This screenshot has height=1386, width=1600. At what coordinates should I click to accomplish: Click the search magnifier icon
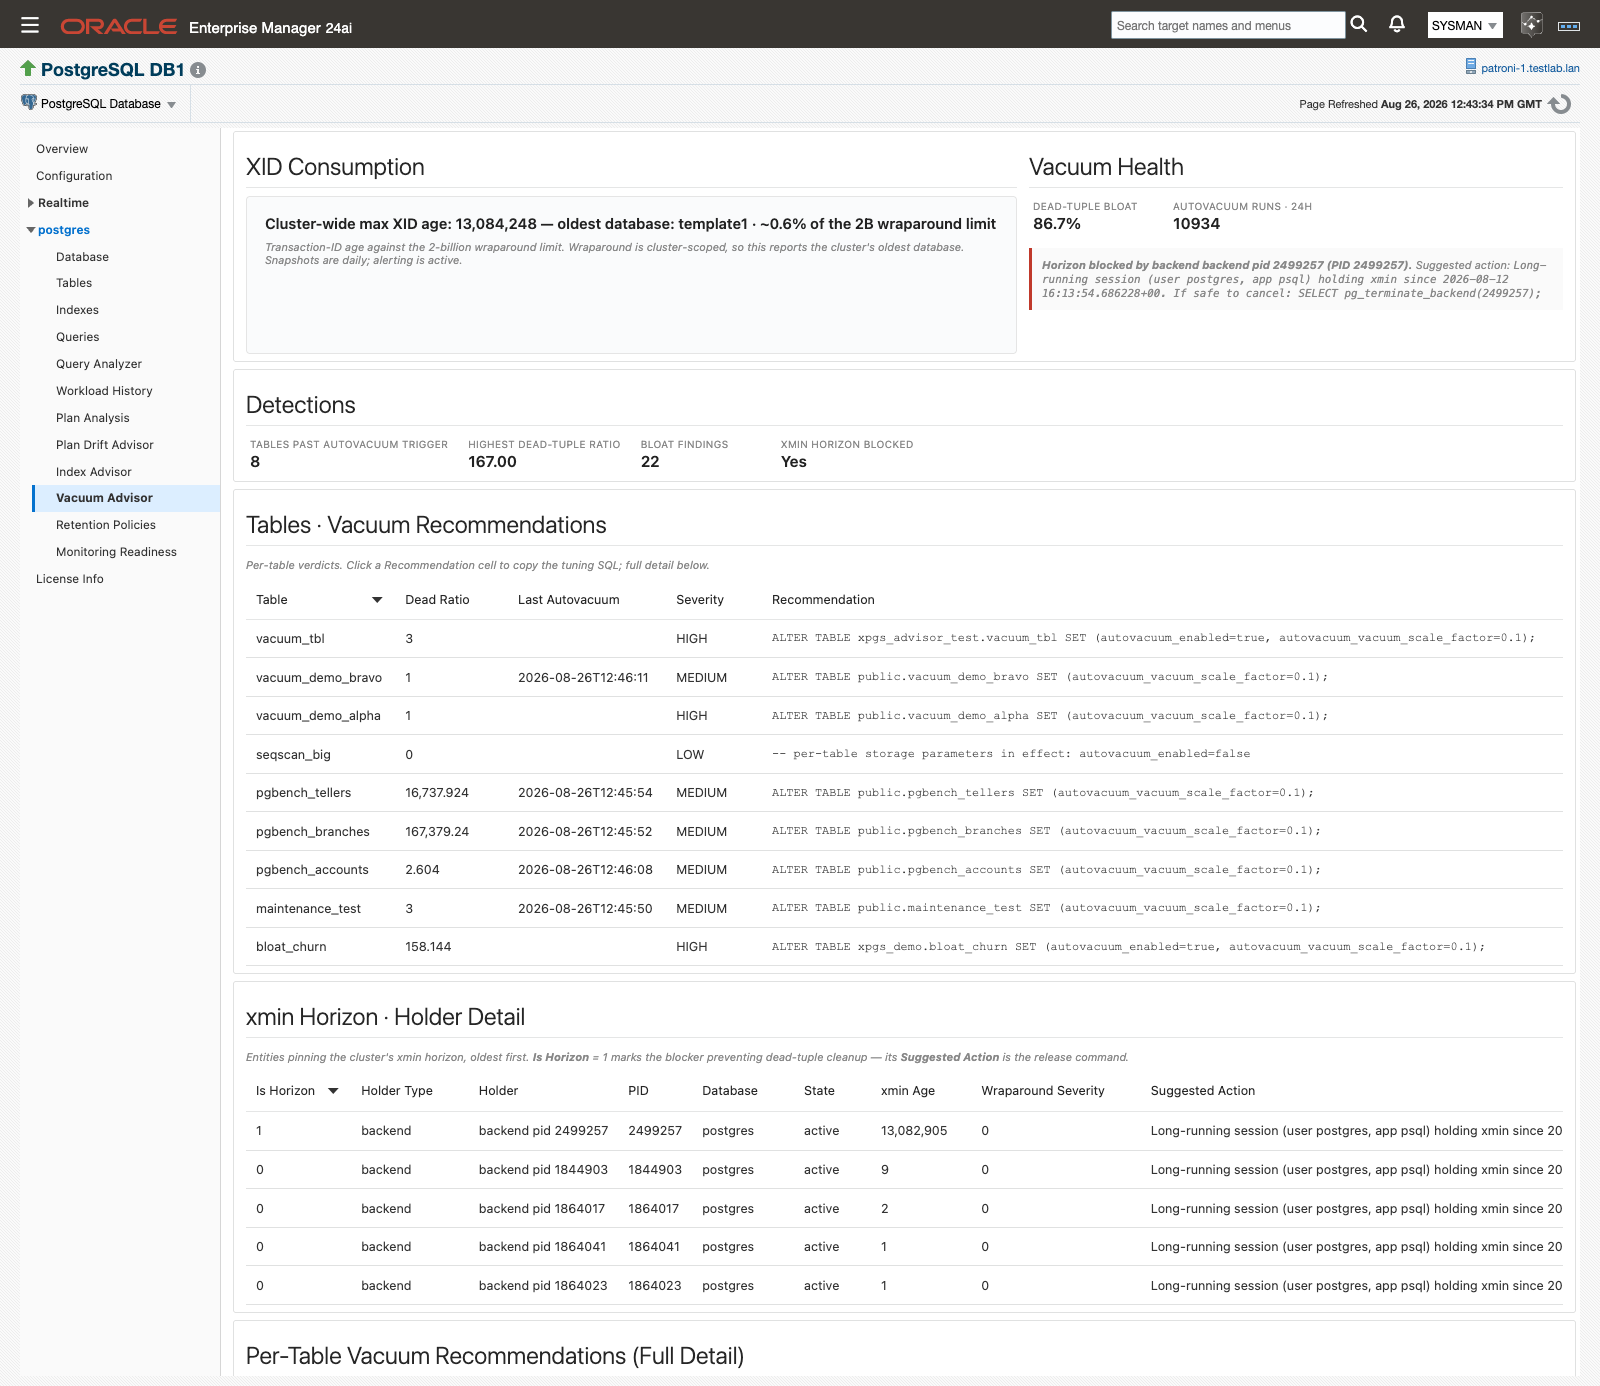1358,24
